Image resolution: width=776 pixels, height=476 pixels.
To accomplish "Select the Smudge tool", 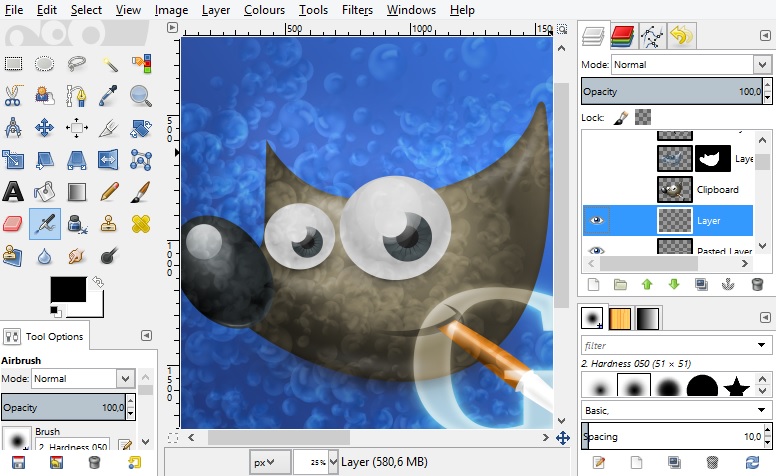I will [x=77, y=256].
